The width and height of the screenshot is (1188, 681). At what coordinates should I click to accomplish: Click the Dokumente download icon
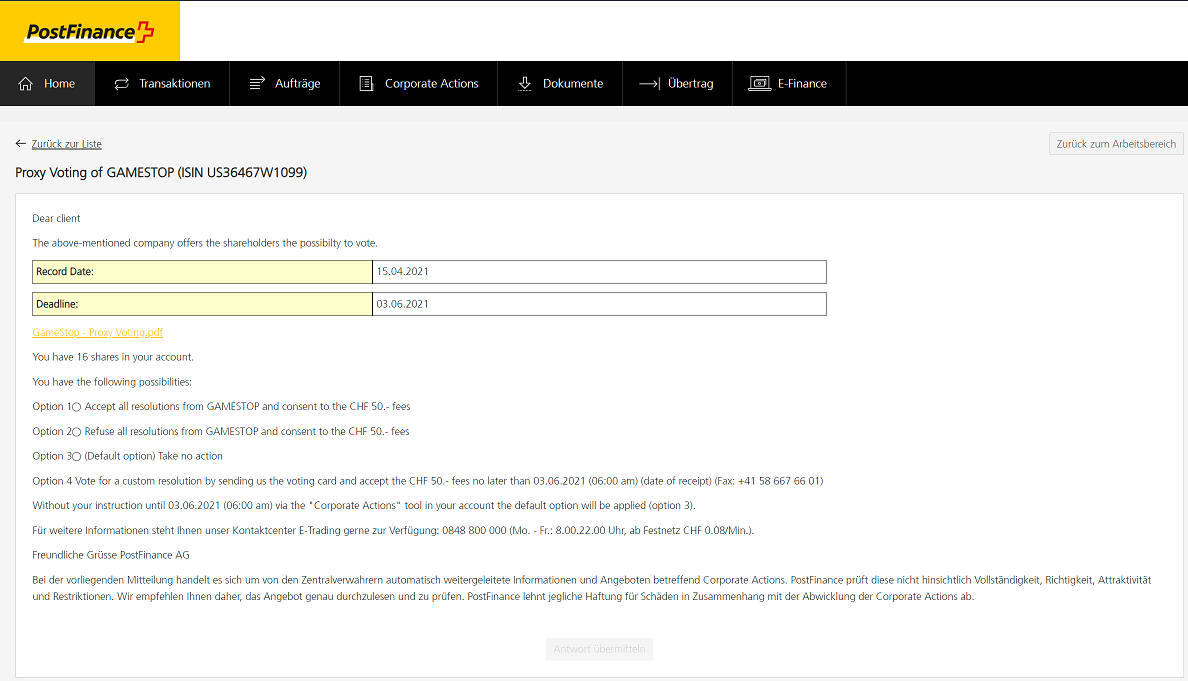click(x=524, y=83)
